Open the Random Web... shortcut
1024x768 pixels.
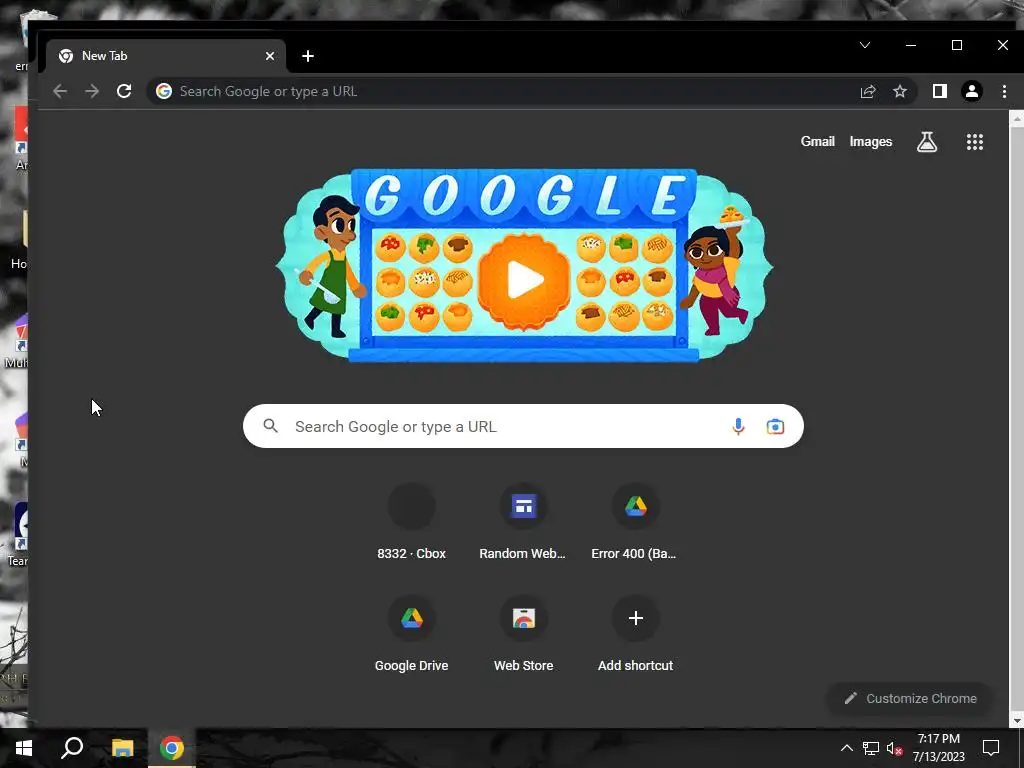pyautogui.click(x=523, y=524)
